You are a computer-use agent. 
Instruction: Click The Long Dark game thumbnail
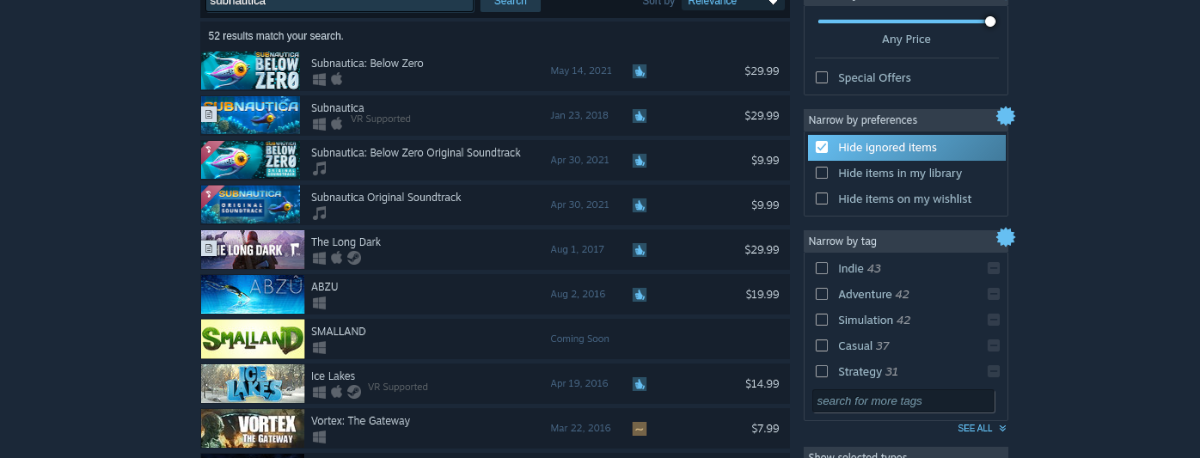coord(252,250)
